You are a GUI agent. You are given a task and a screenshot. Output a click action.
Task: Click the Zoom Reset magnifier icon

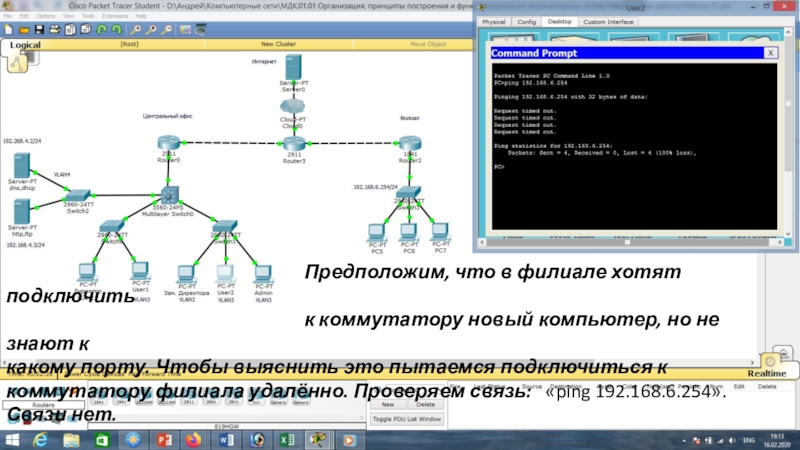[151, 30]
